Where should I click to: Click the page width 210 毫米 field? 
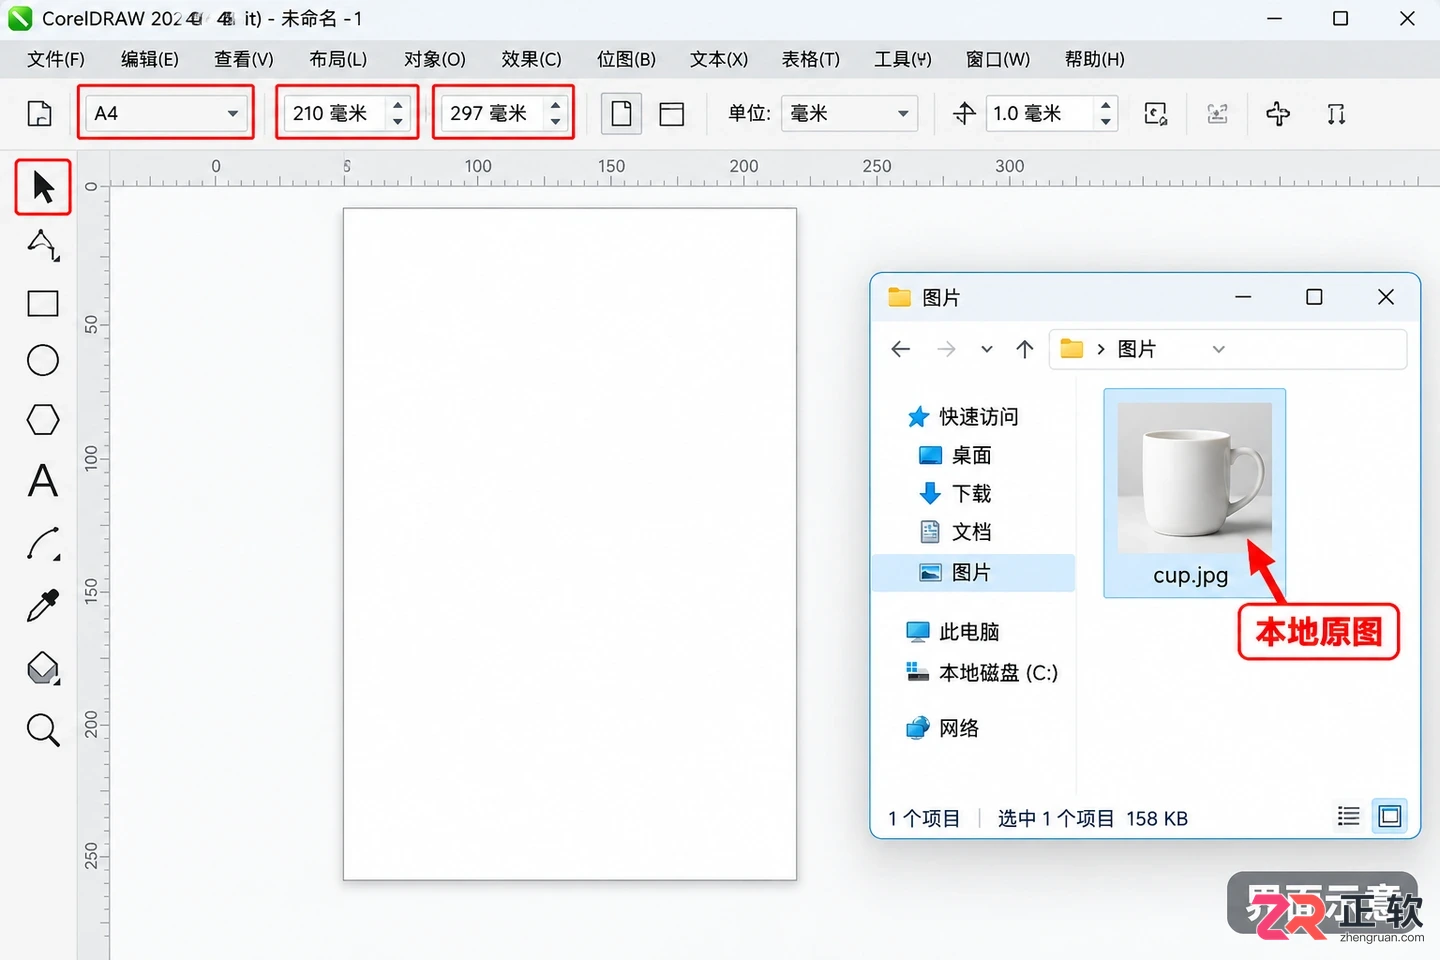point(336,113)
